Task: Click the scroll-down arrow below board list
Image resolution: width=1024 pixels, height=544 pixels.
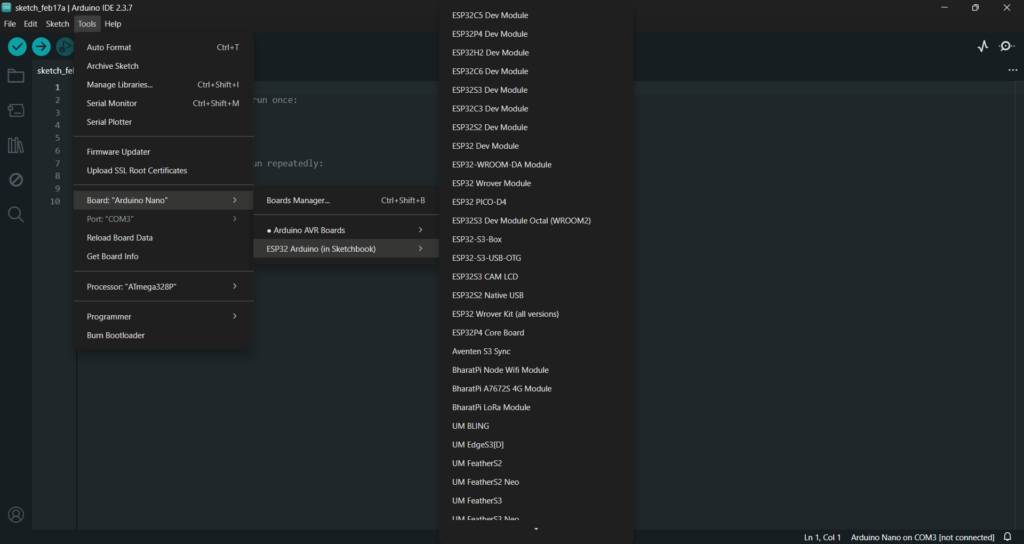Action: [536, 528]
